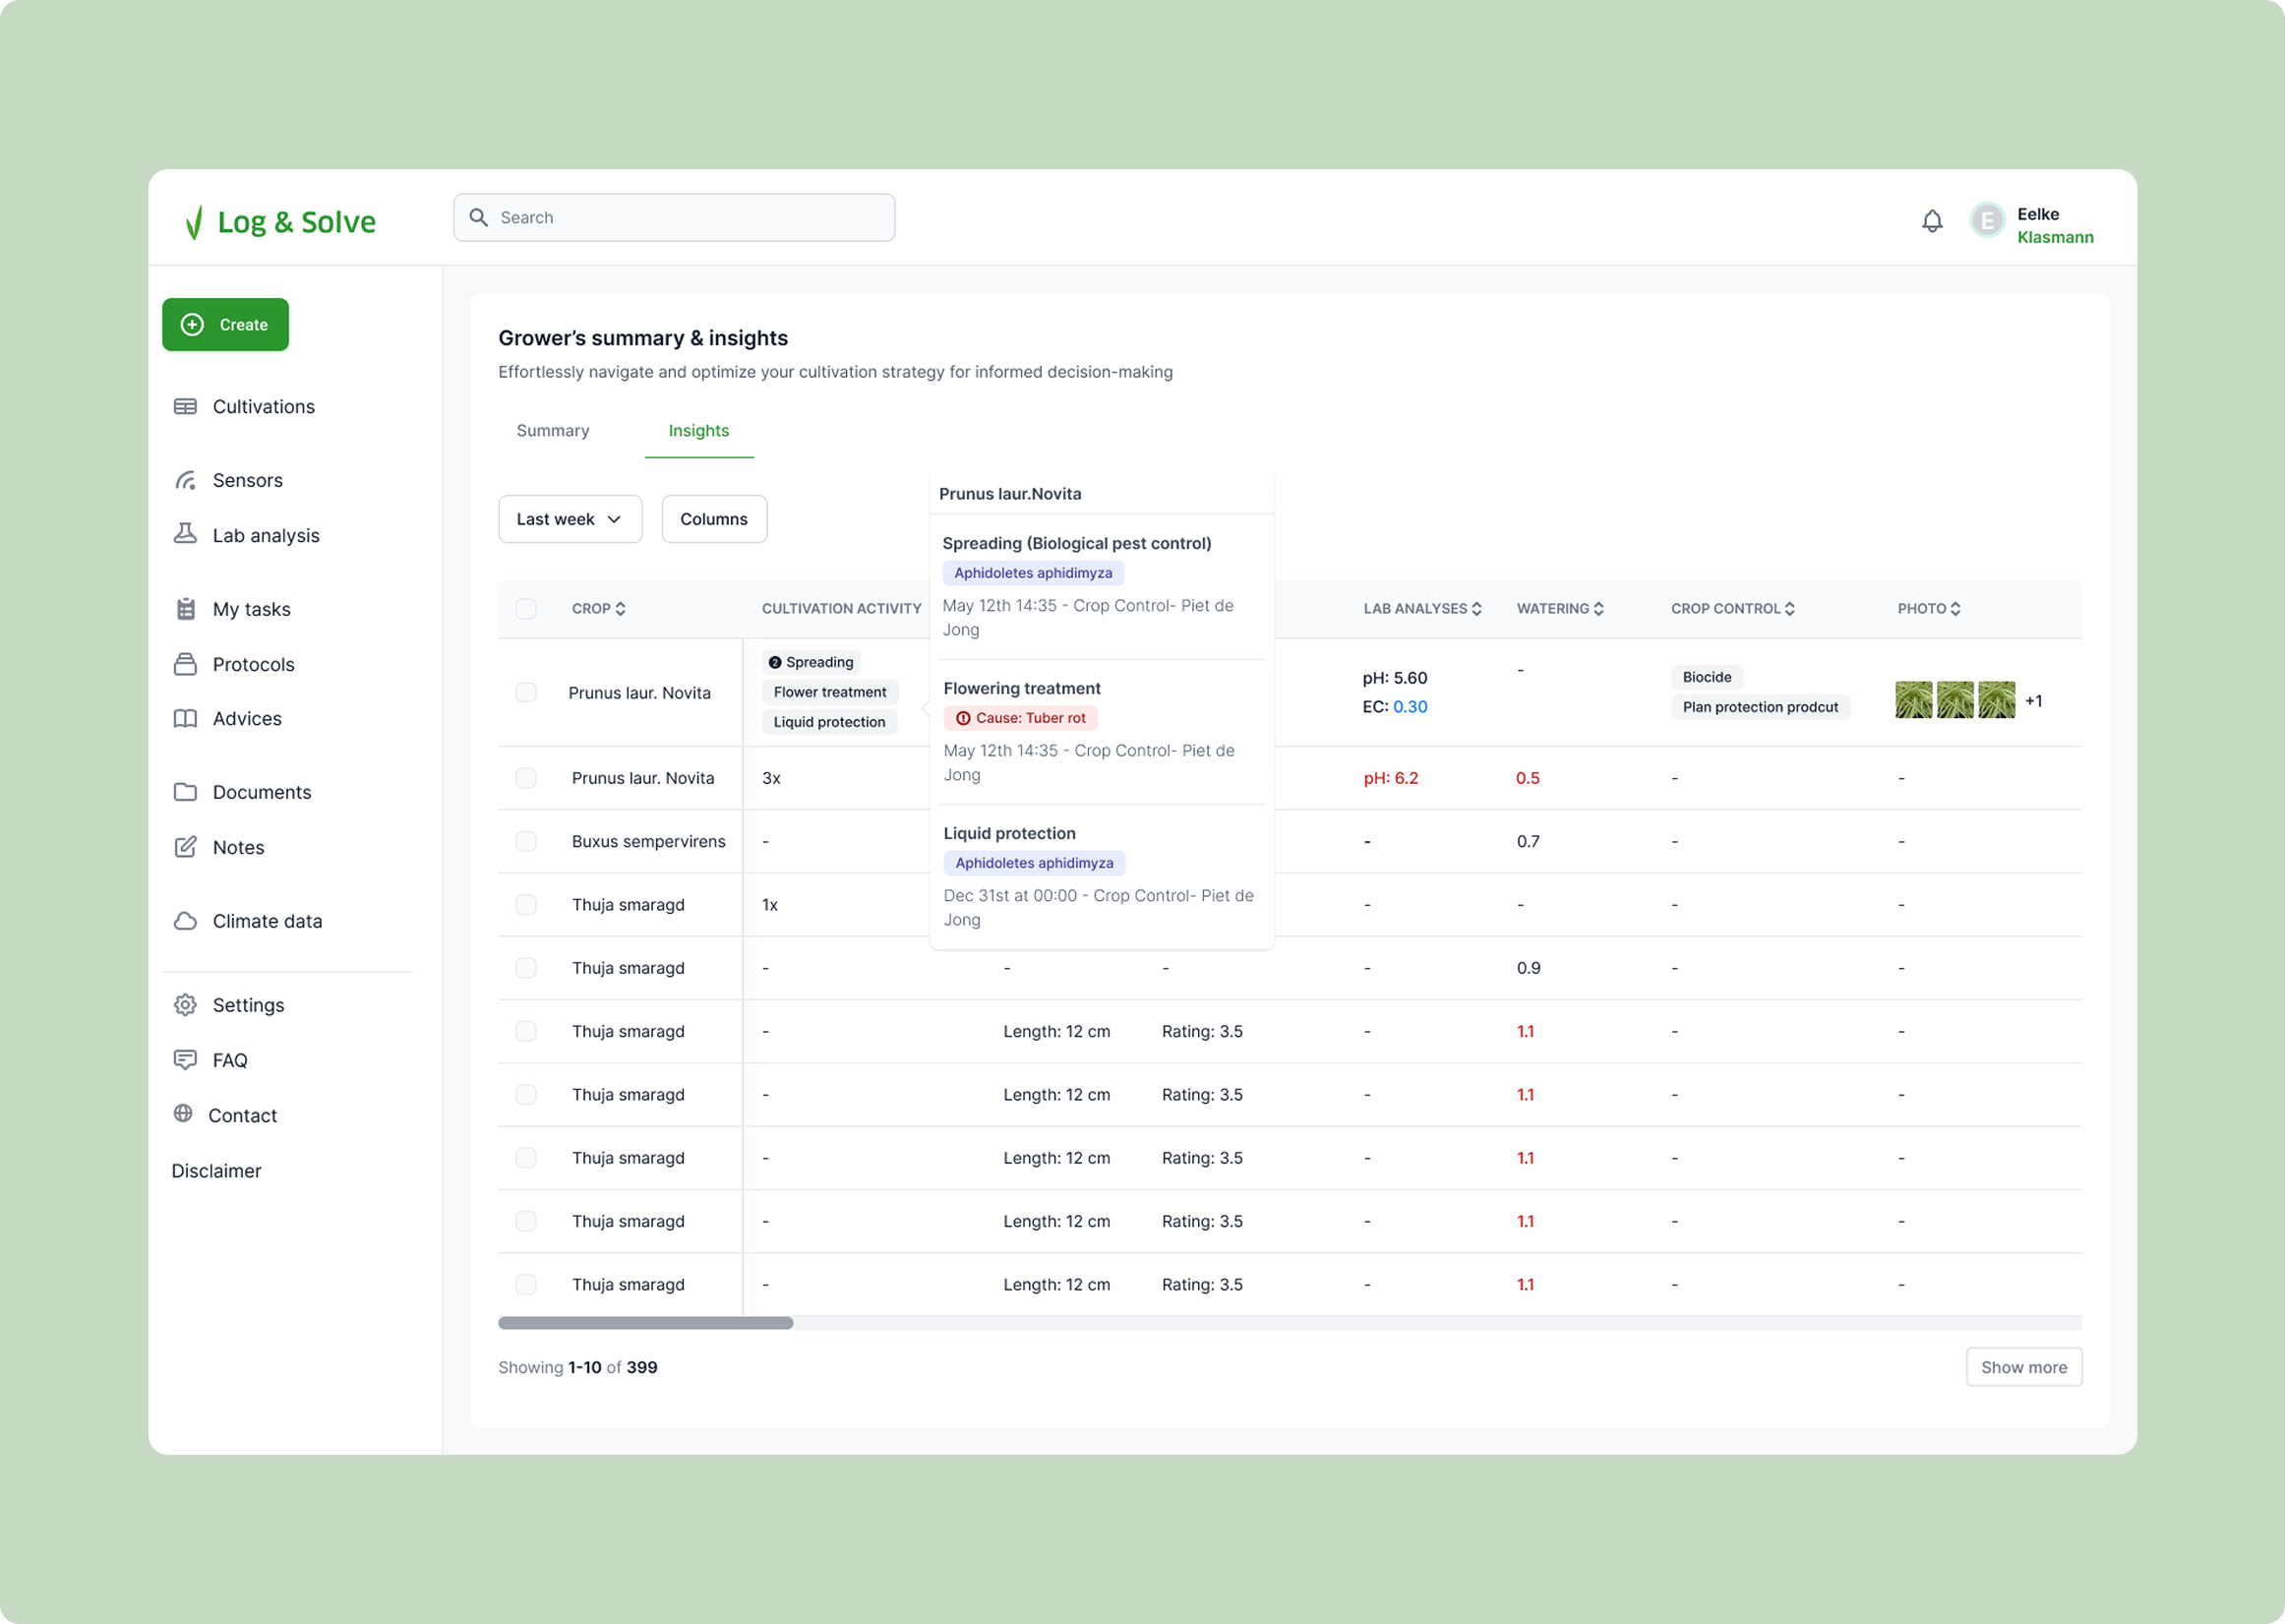This screenshot has width=2285, height=1624.
Task: Click the Notes pencil icon
Action: tap(185, 847)
